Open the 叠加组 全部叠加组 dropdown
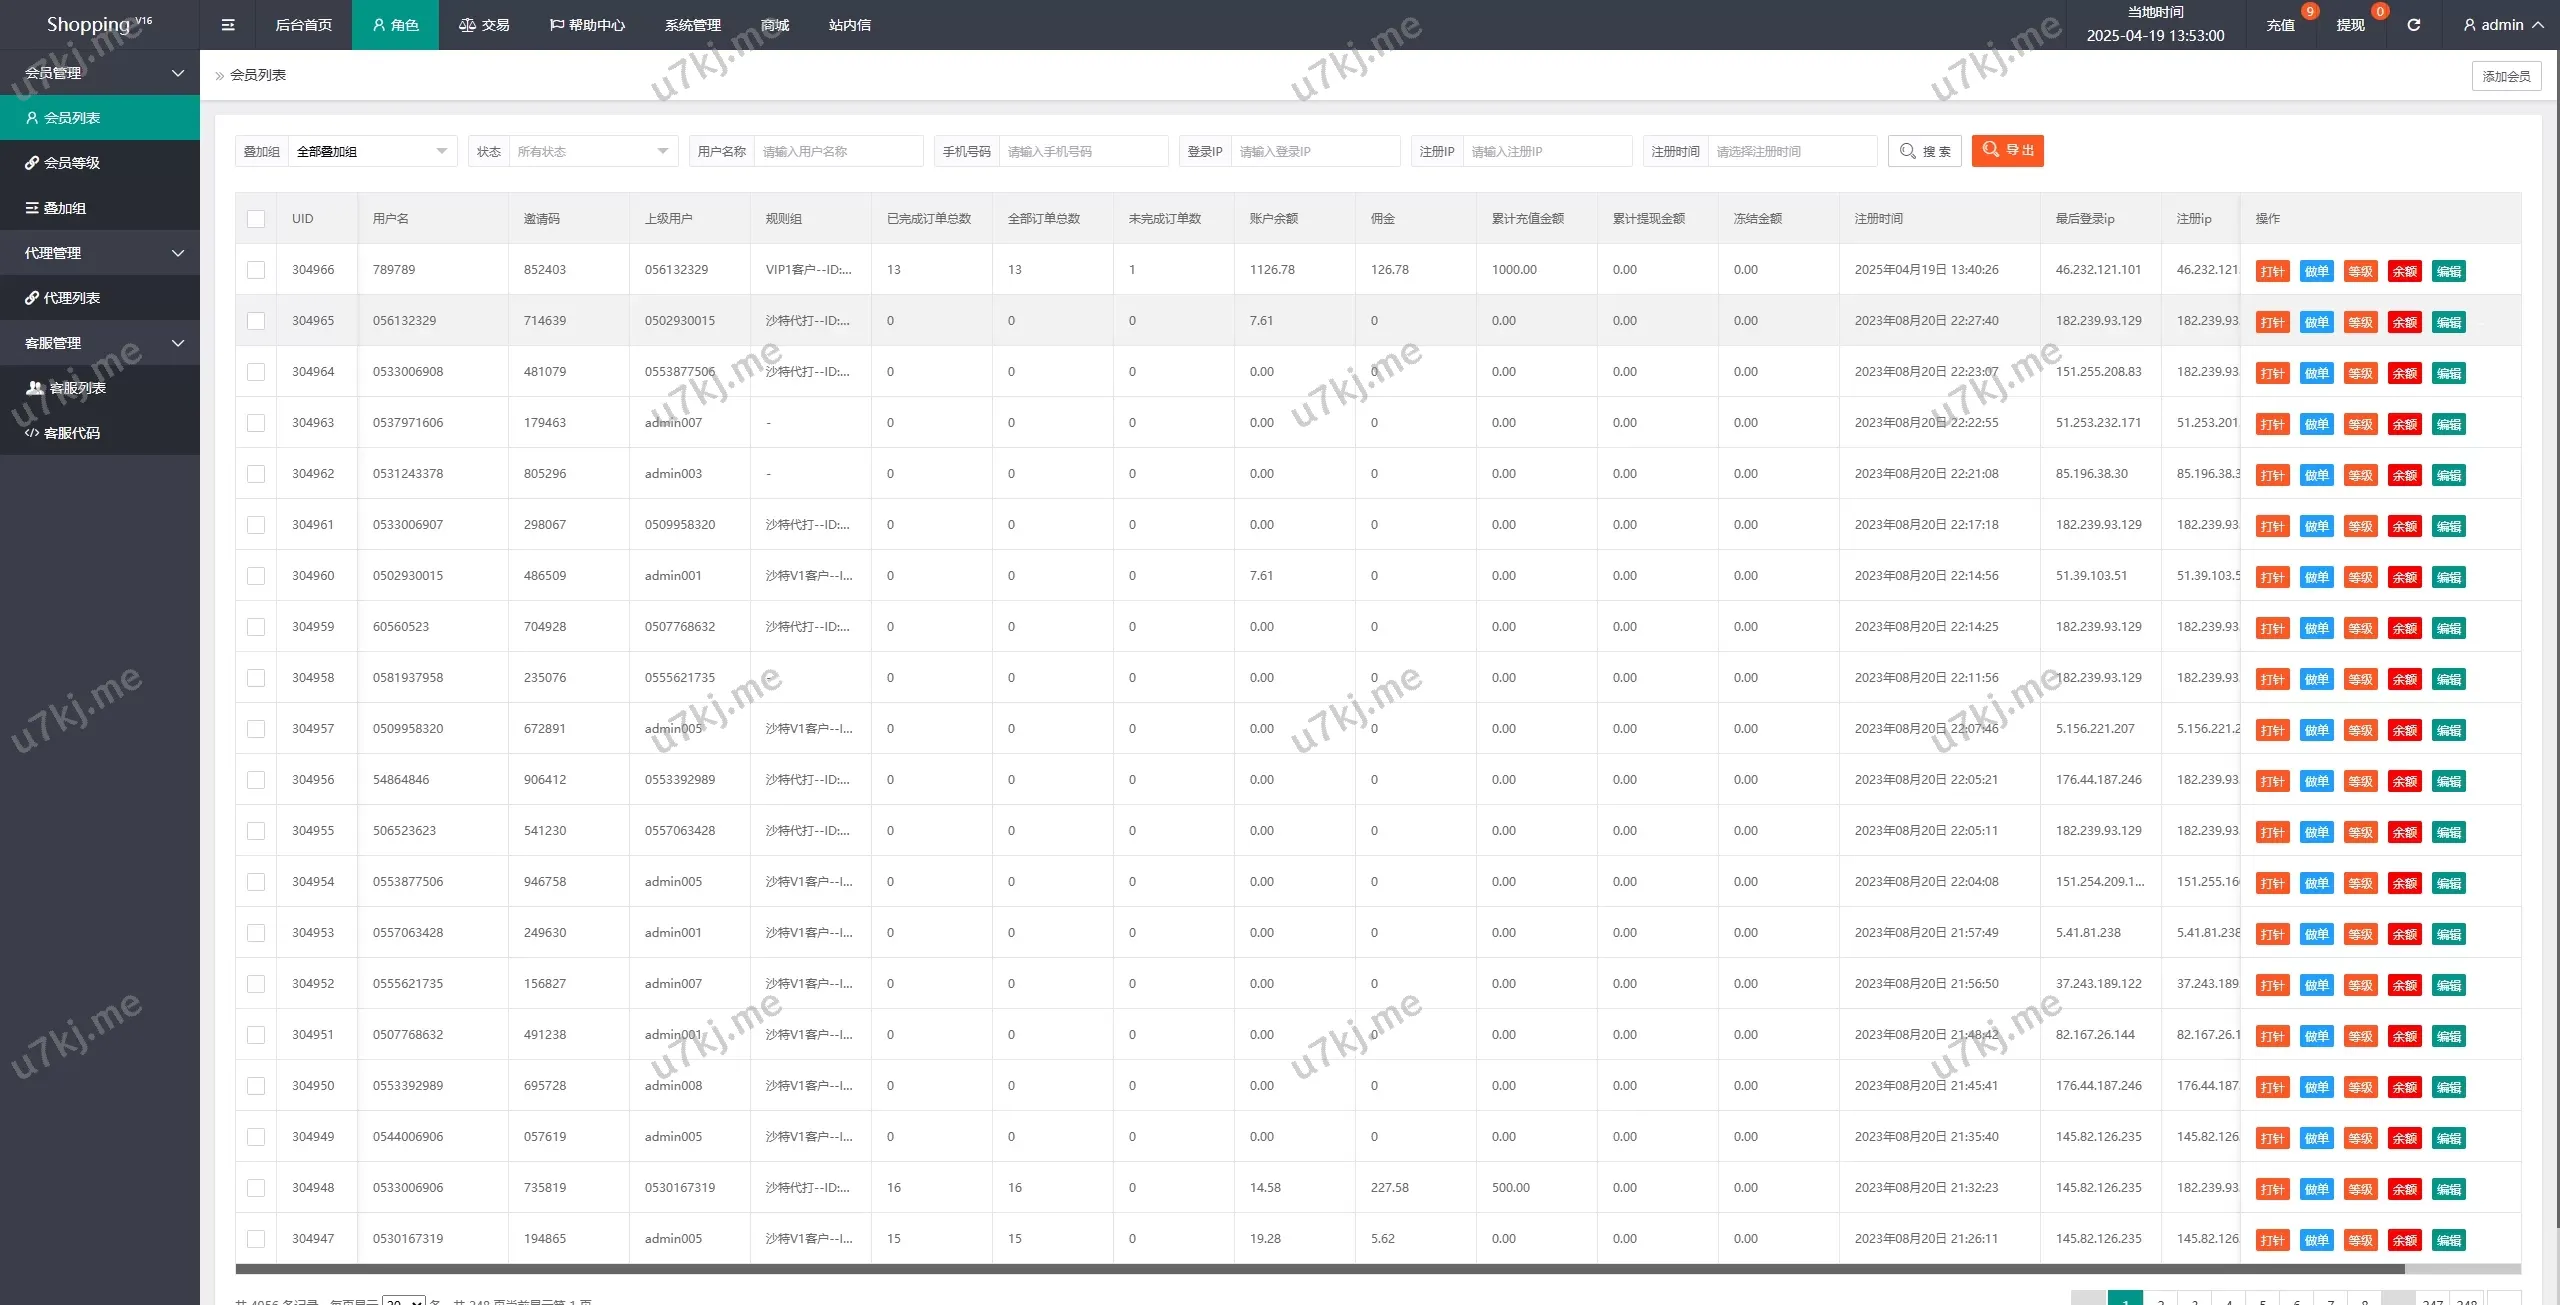 371,152
